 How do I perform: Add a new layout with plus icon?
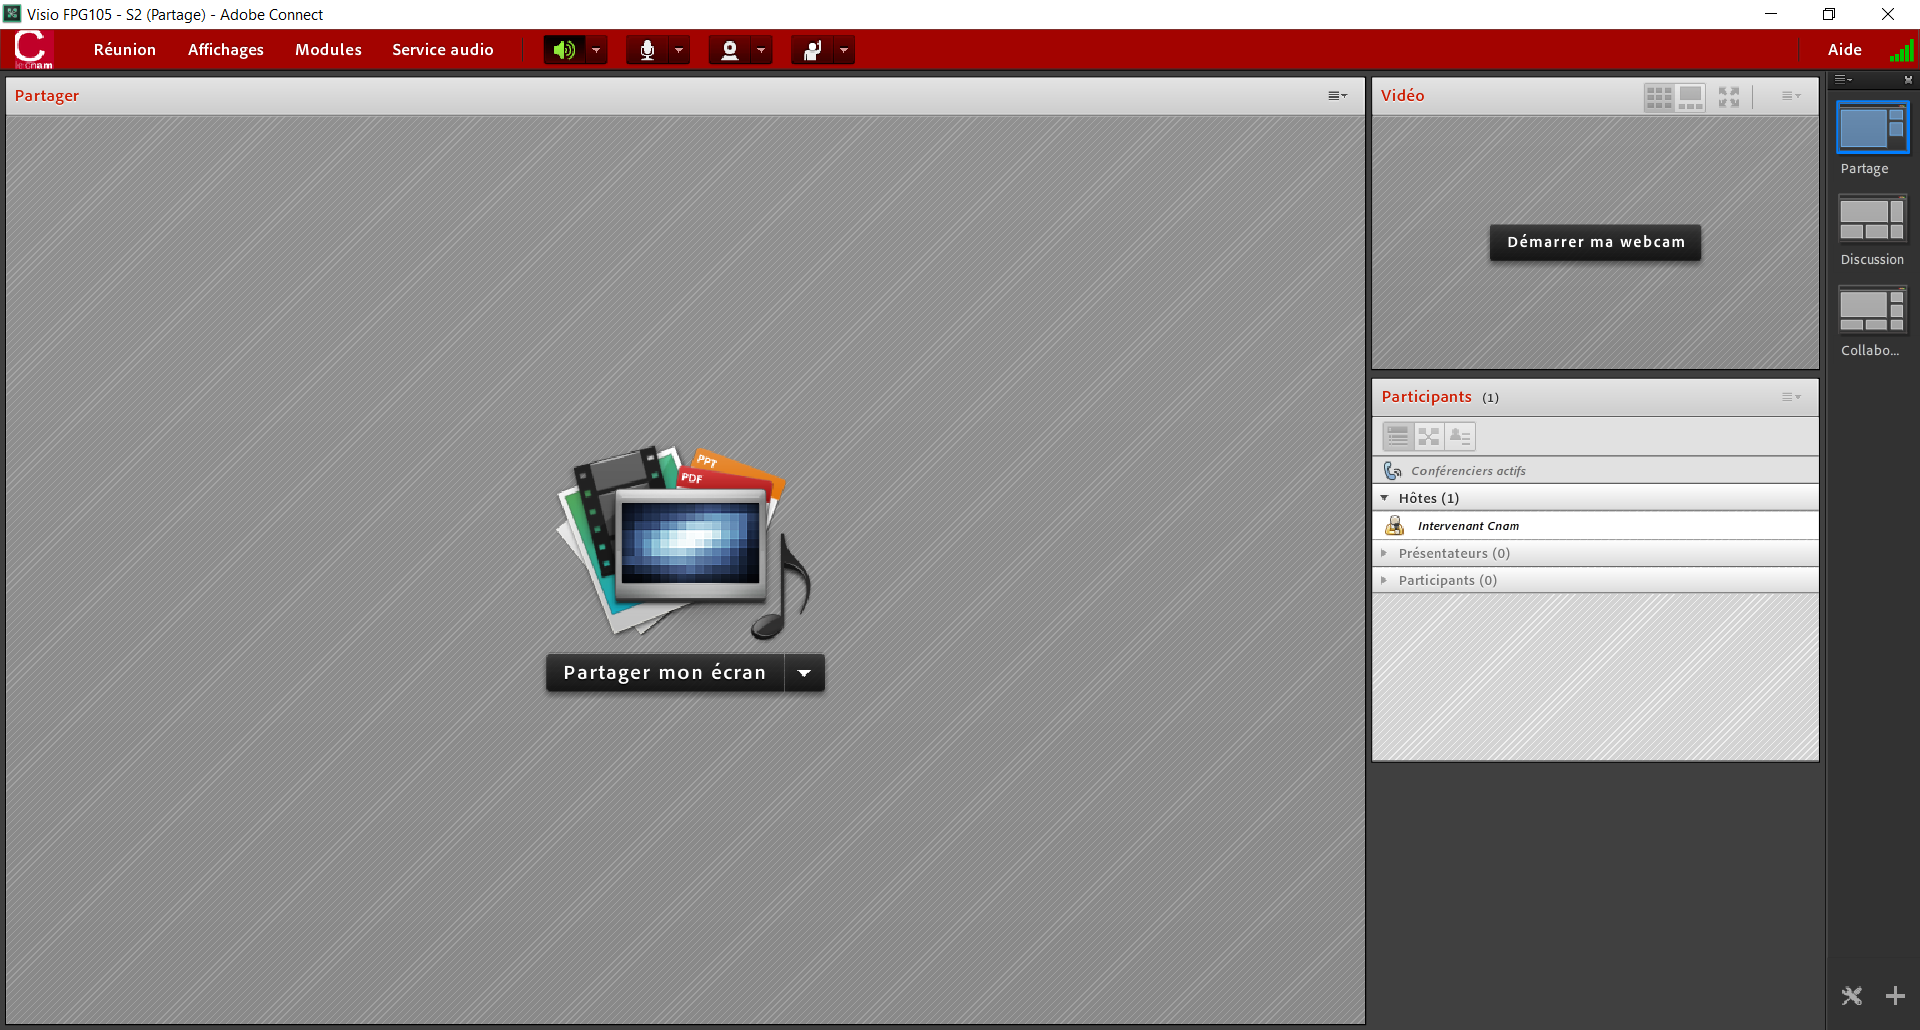point(1895,996)
